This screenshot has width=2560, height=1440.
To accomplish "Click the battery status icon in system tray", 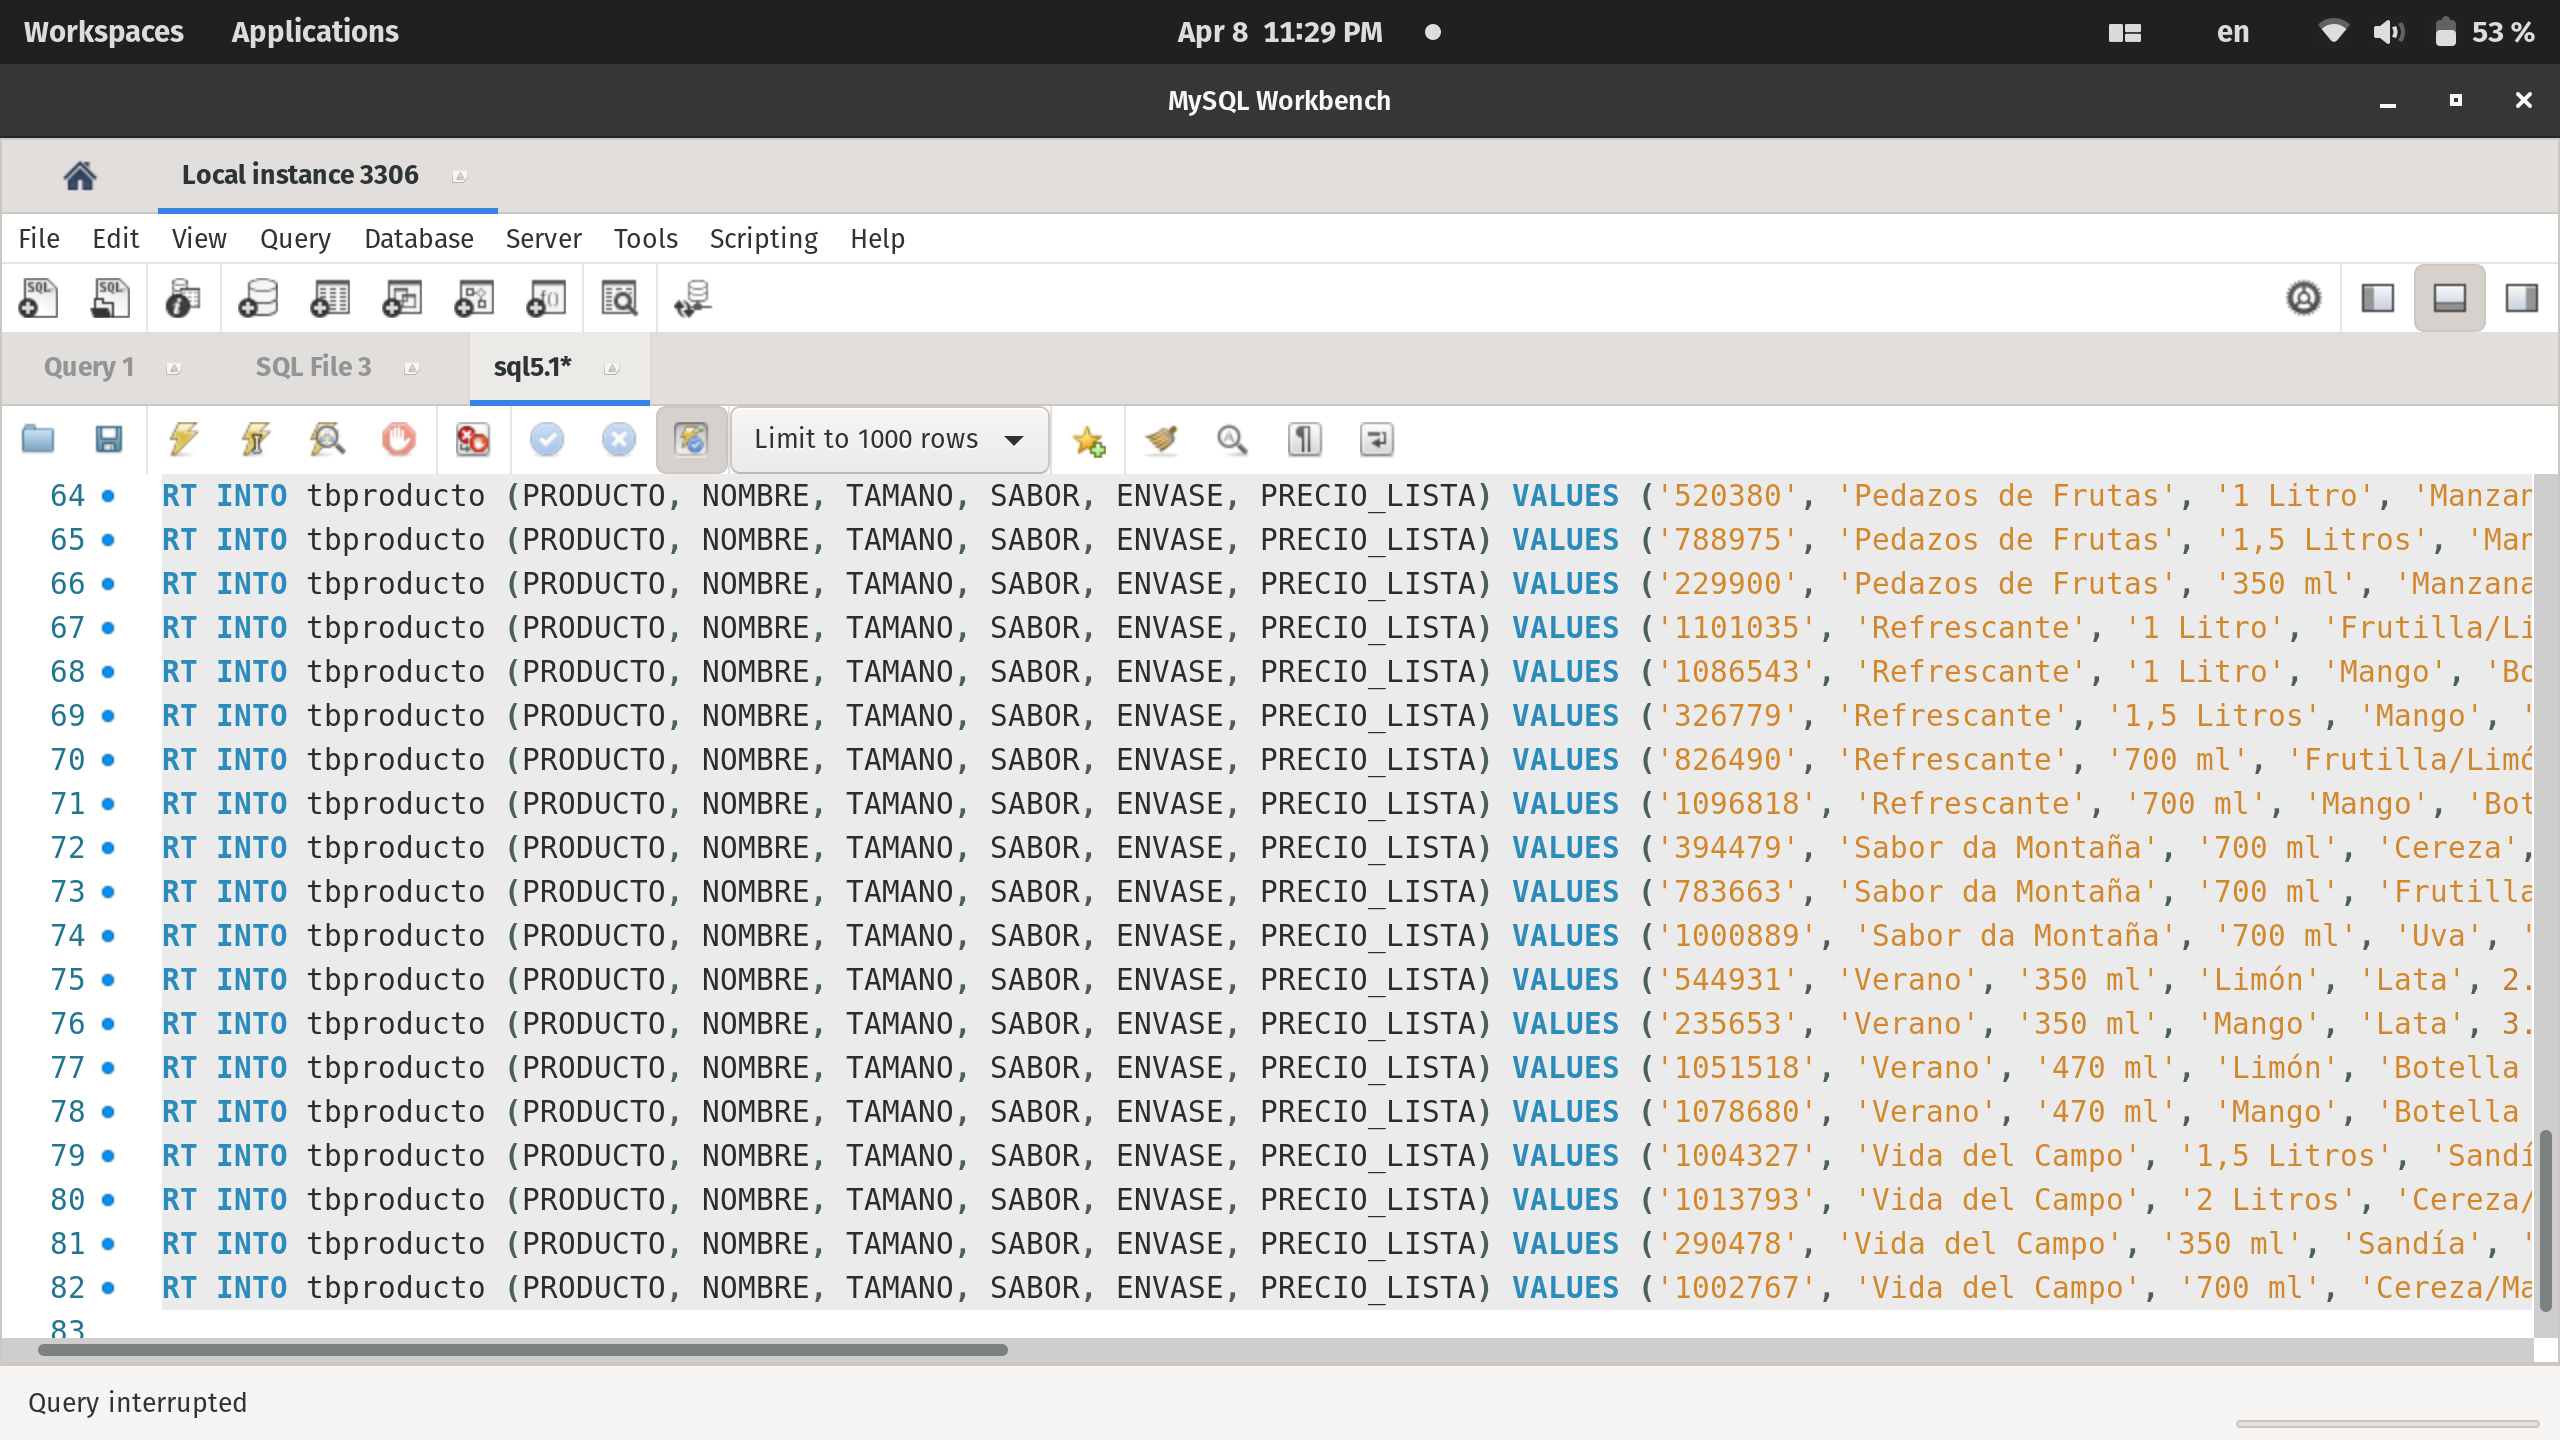I will coord(2446,30).
